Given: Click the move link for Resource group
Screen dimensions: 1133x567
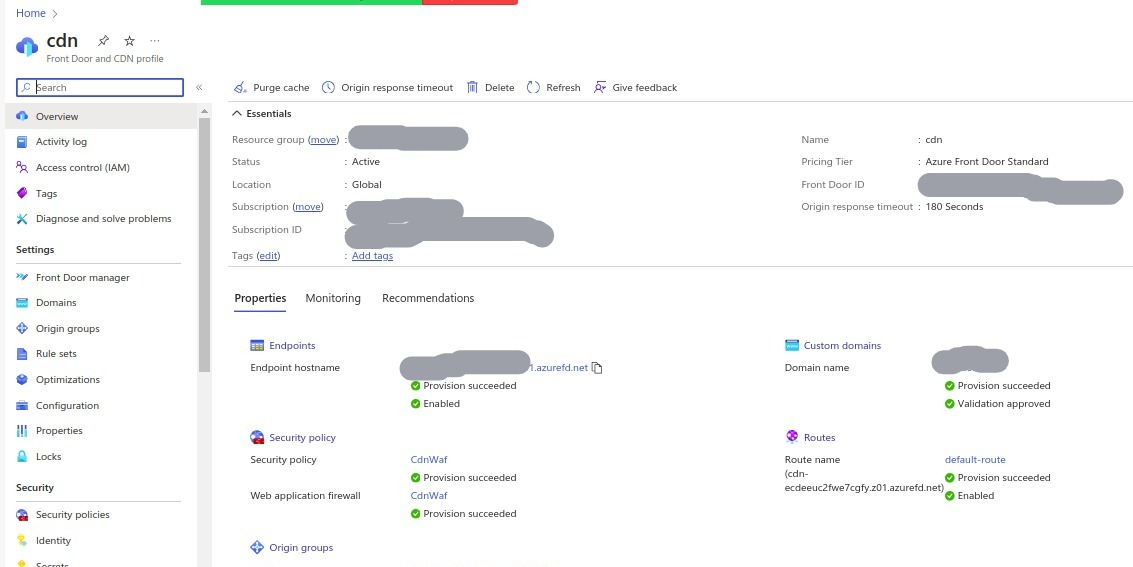Looking at the screenshot, I should pyautogui.click(x=323, y=139).
